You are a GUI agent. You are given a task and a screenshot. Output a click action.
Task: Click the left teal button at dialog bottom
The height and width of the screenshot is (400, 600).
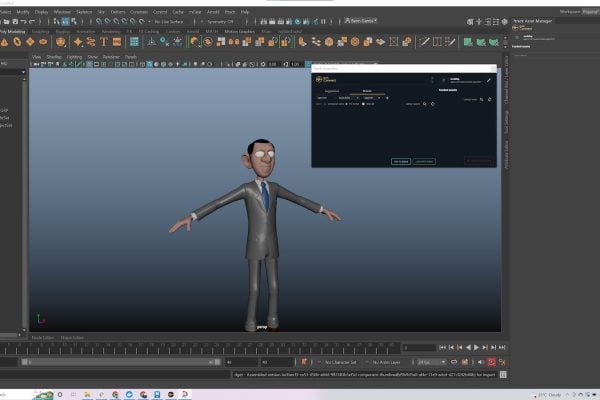(x=400, y=160)
